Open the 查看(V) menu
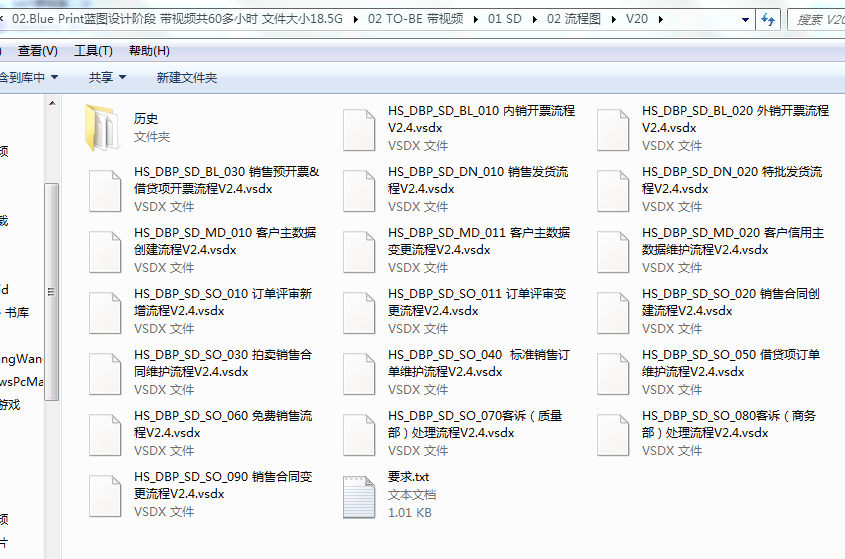 coord(37,51)
